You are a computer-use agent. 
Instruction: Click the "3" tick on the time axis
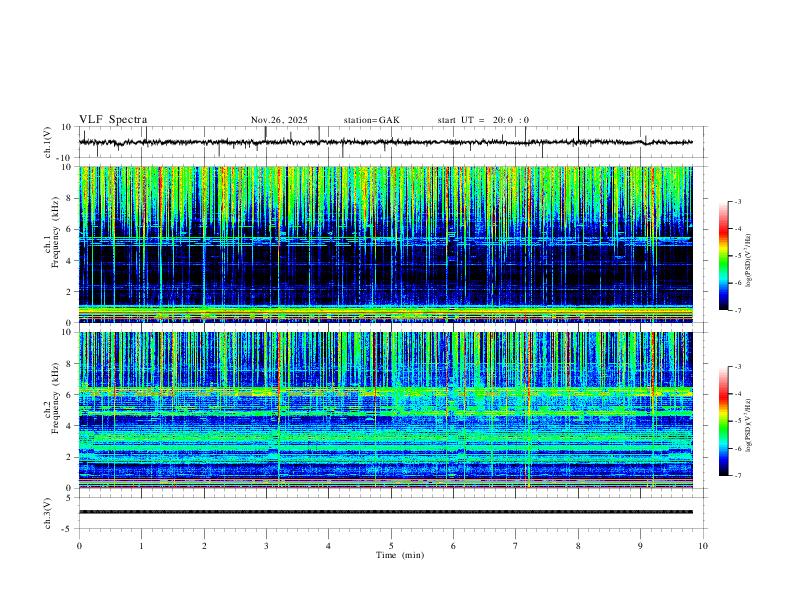click(x=266, y=546)
